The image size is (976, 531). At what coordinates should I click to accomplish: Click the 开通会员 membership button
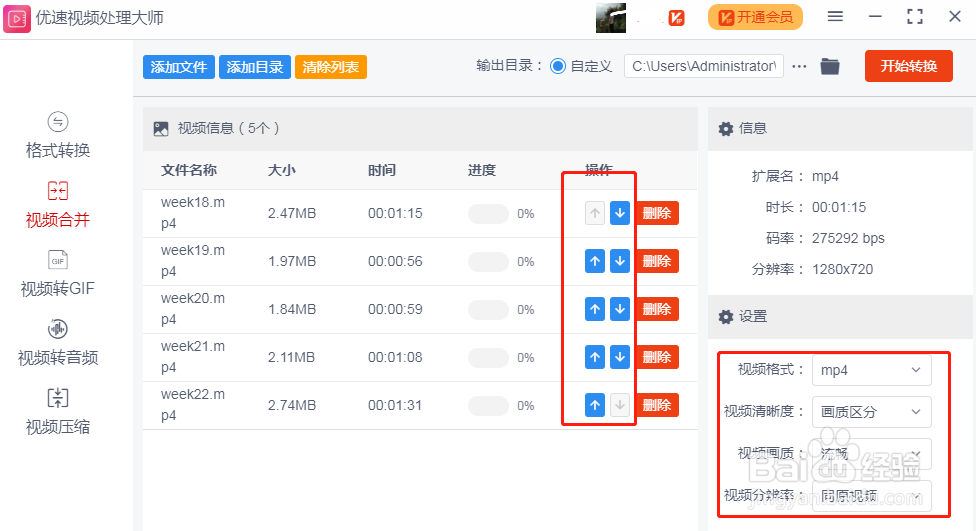(x=755, y=17)
